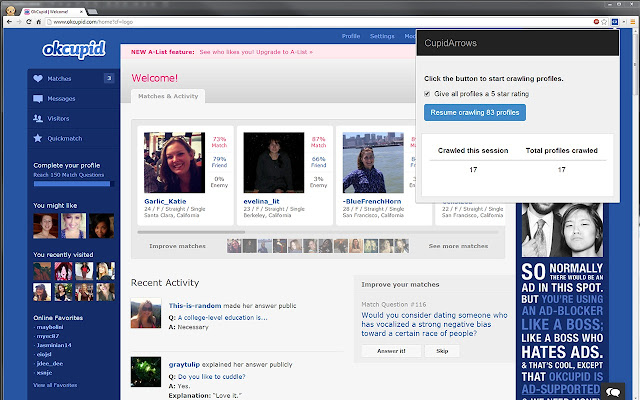This screenshot has width=640, height=400.
Task: Click Resume crawling 83 profiles button
Action: click(475, 112)
